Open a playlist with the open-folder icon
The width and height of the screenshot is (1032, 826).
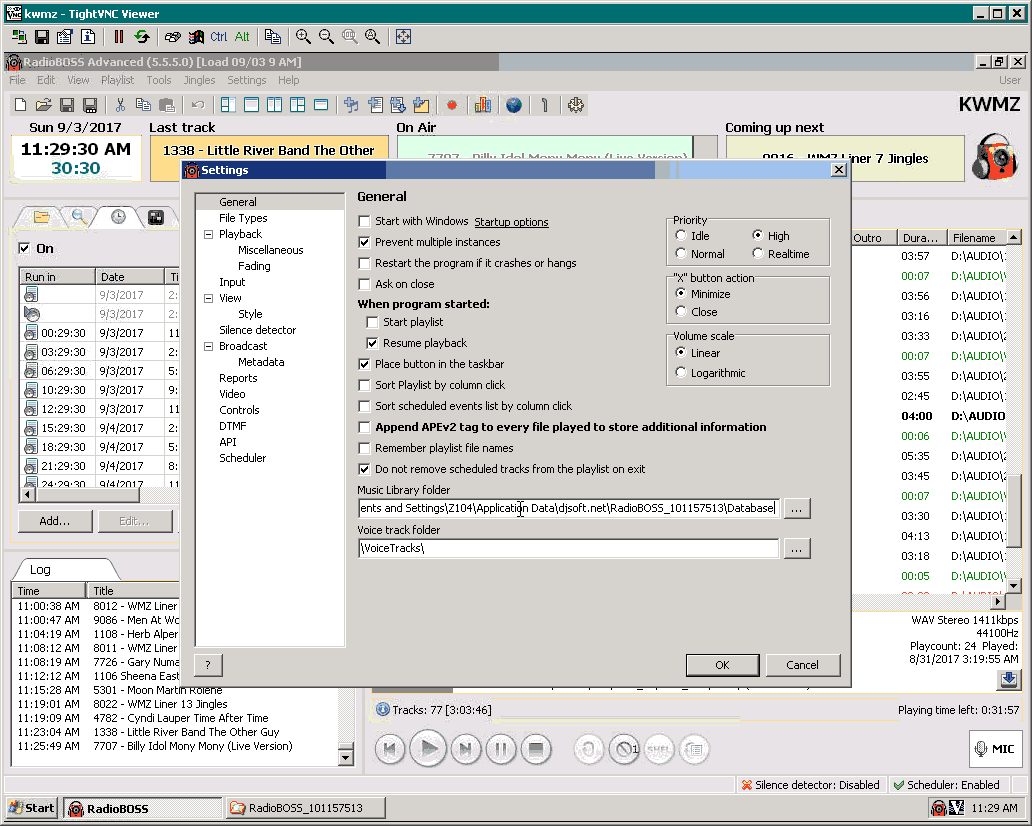[43, 105]
